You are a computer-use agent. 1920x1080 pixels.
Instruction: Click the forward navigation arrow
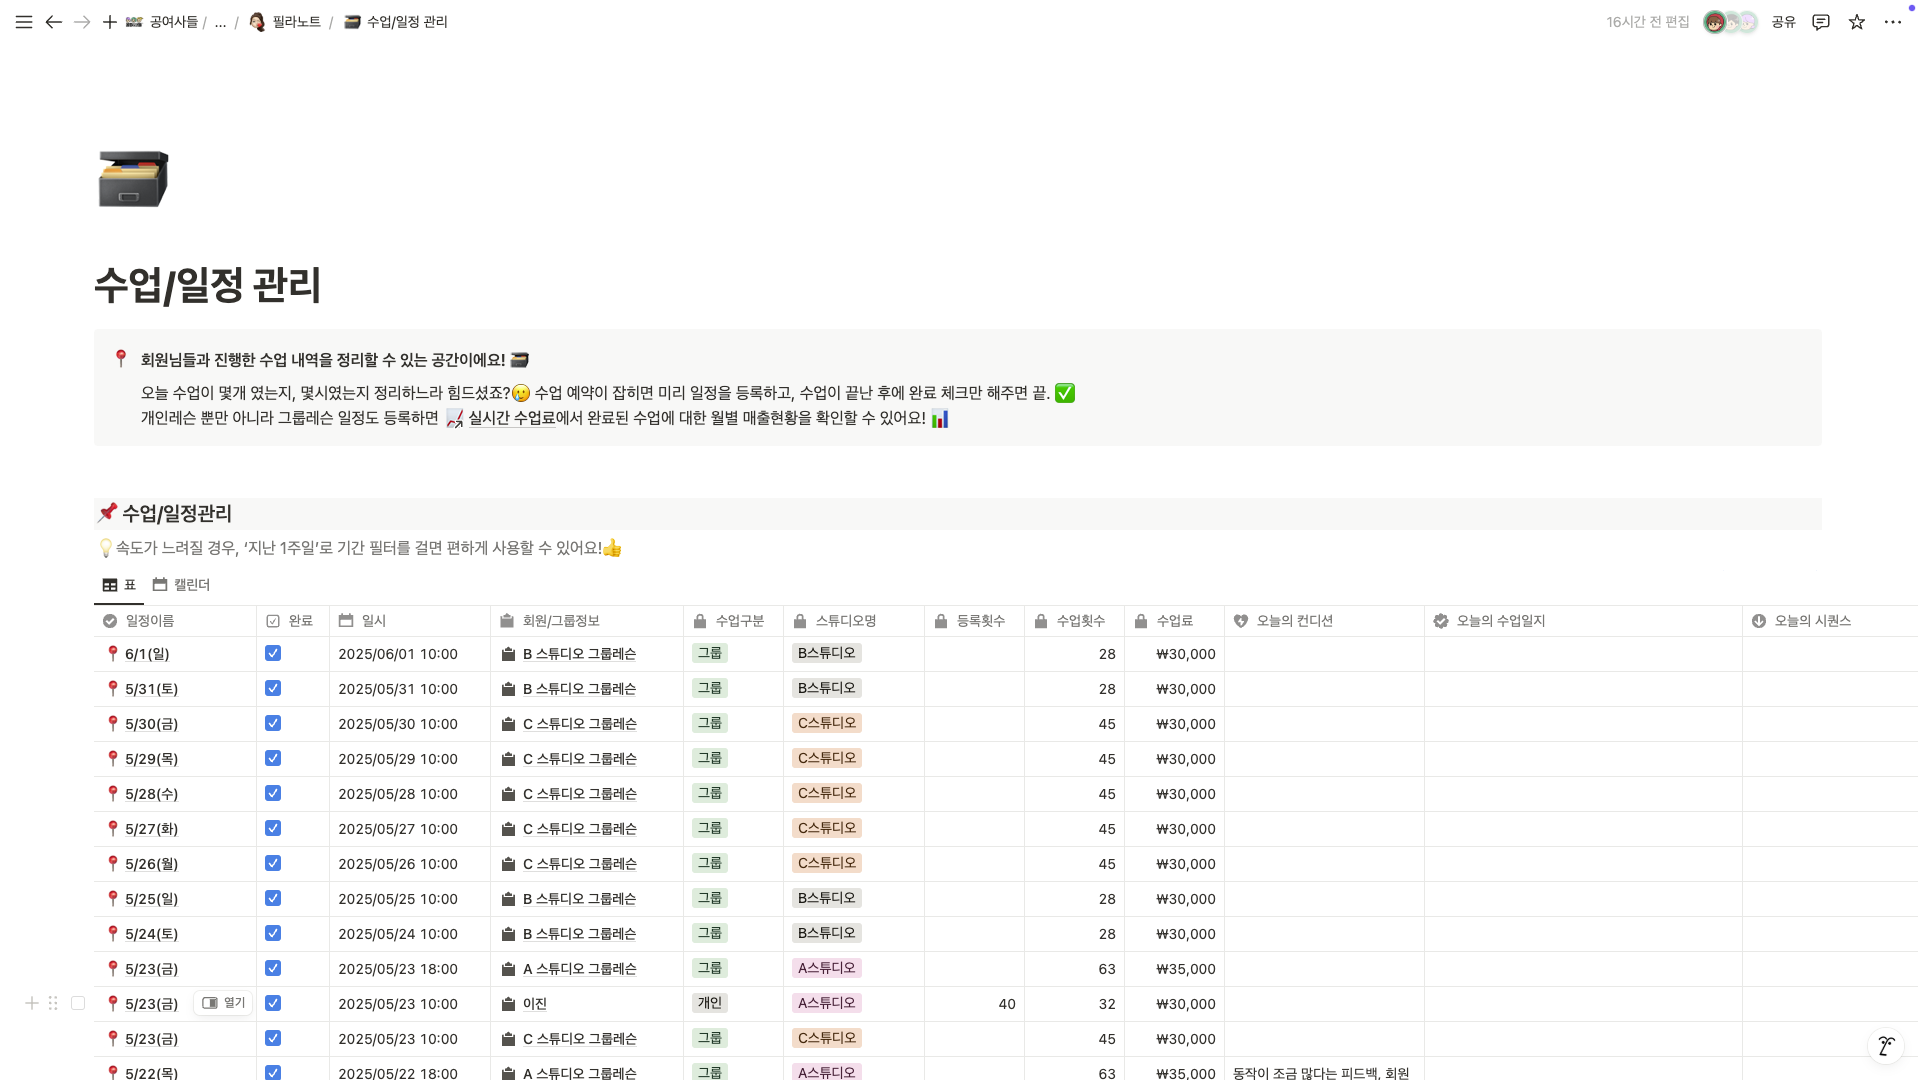pos(82,21)
